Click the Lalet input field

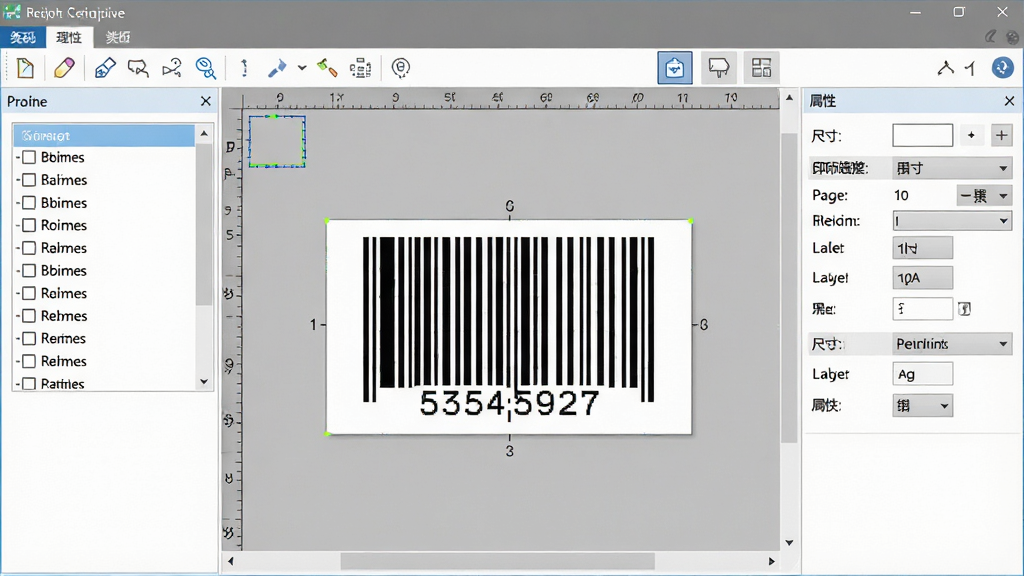[922, 248]
